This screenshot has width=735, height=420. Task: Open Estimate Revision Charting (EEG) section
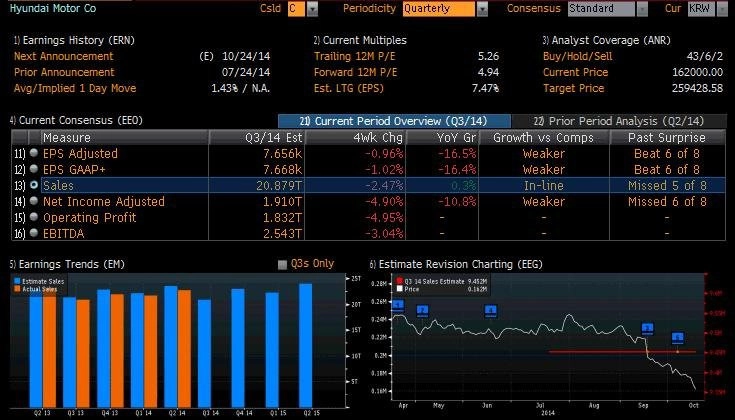coord(456,264)
